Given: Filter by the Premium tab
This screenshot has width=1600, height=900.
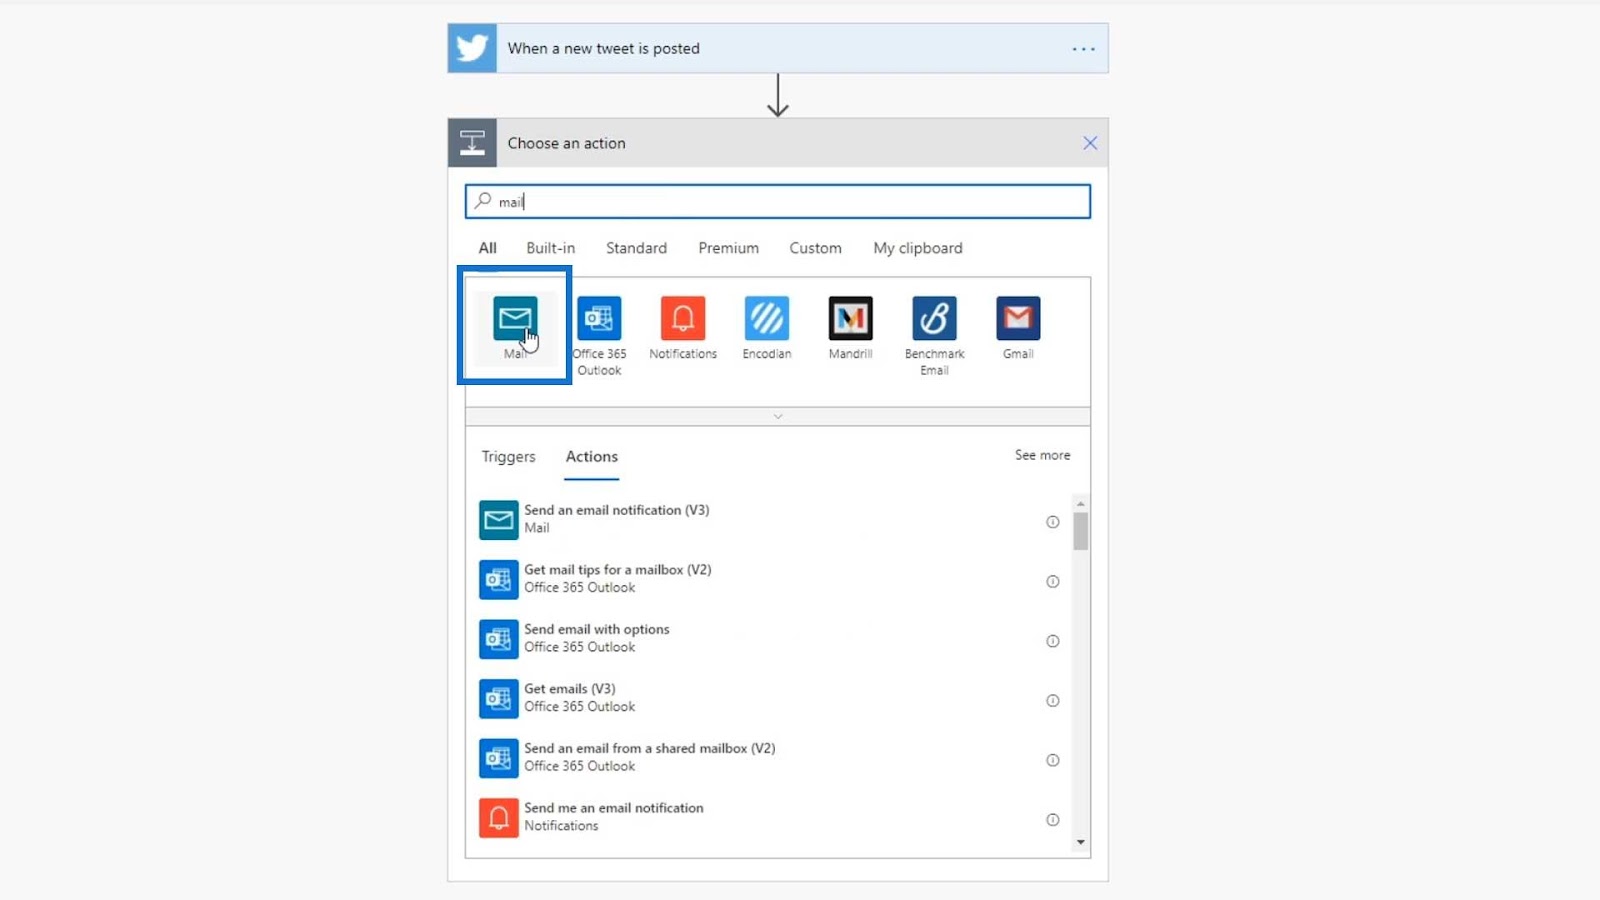Looking at the screenshot, I should point(728,248).
